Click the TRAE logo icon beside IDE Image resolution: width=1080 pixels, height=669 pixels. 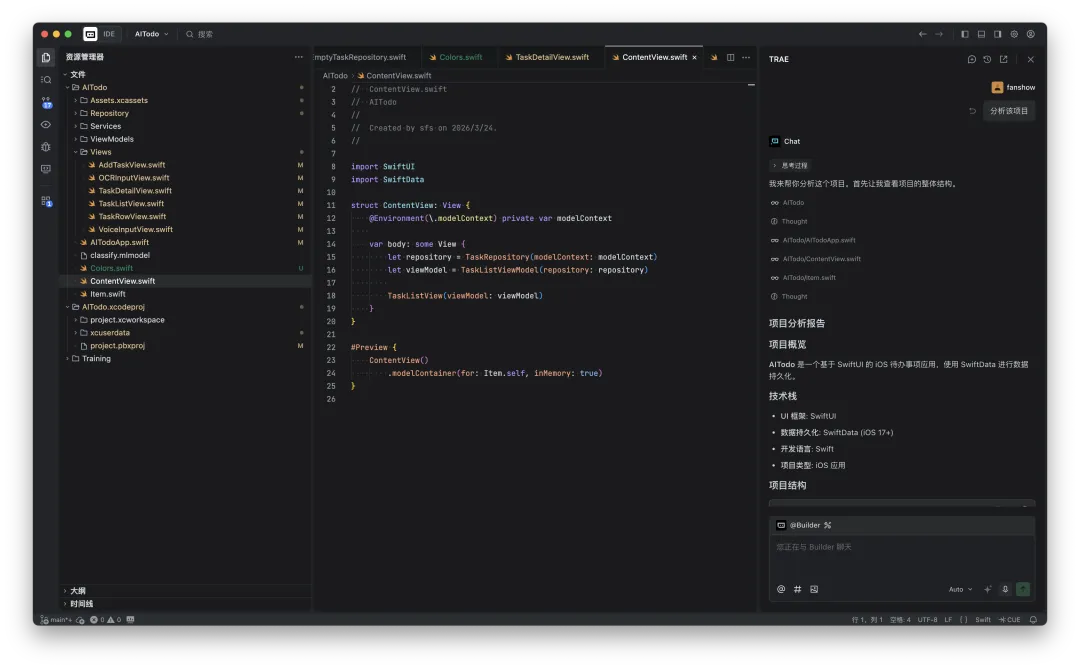tap(90, 34)
